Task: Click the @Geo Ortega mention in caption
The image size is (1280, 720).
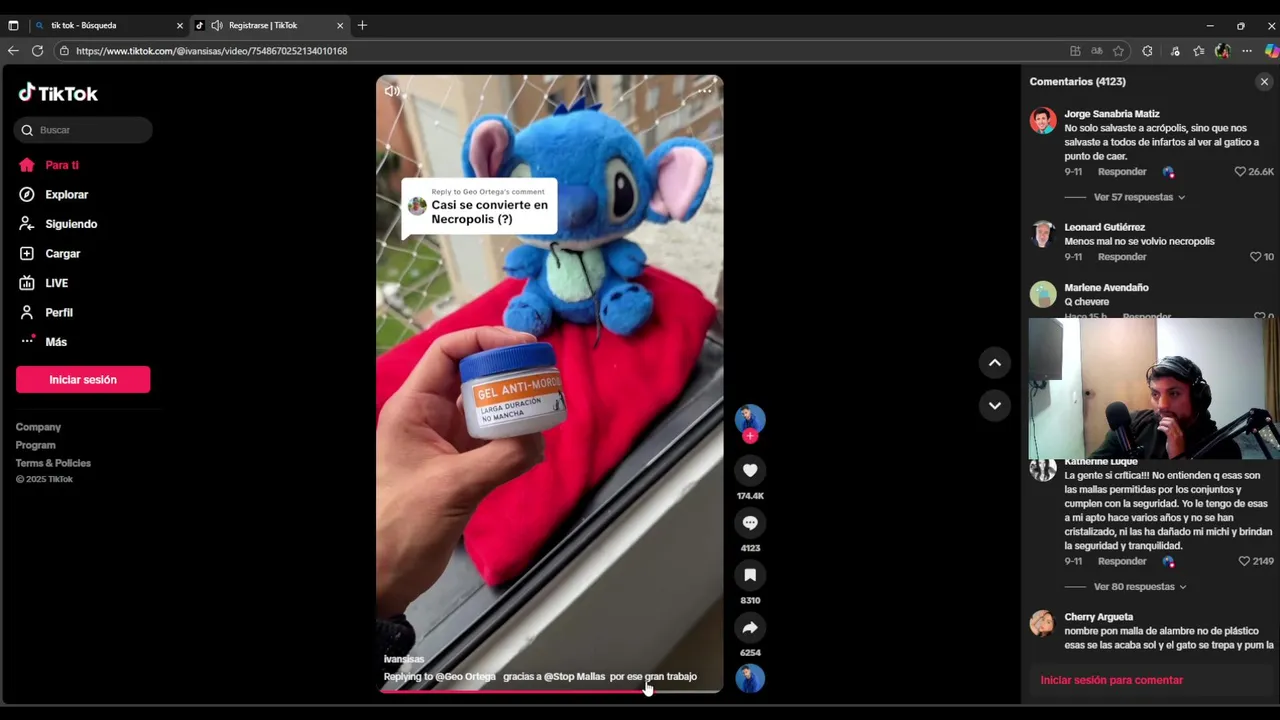Action: pyautogui.click(x=465, y=677)
